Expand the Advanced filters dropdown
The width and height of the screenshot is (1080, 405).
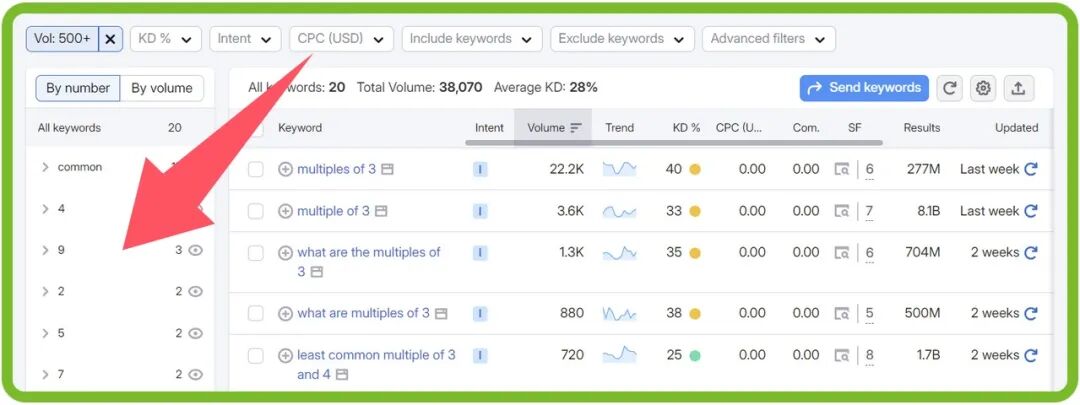pyautogui.click(x=768, y=39)
